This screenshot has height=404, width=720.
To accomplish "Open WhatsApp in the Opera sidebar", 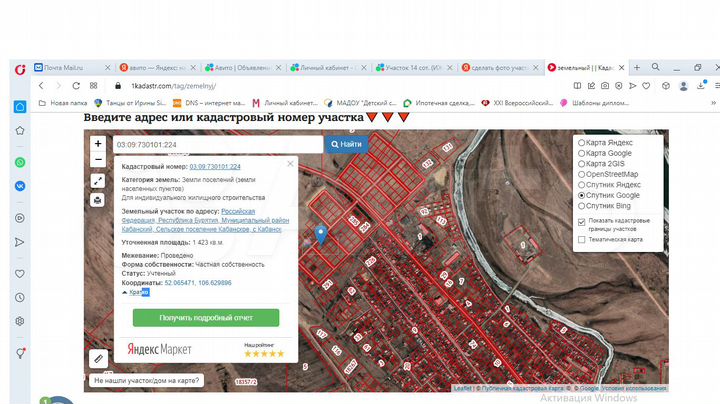I will (x=20, y=162).
